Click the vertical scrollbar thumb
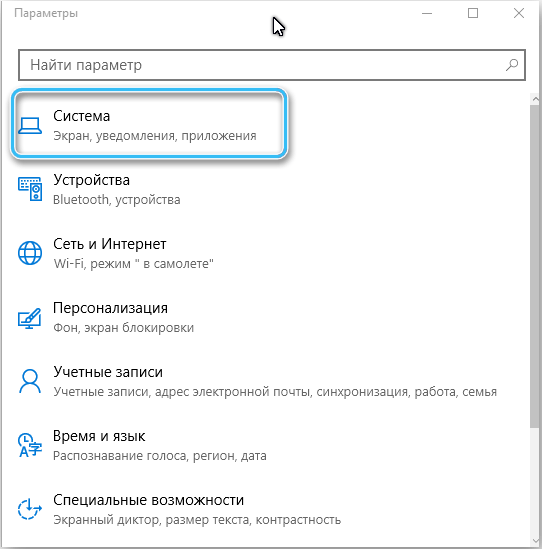Viewport: 542px width, 549px height. [x=535, y=266]
